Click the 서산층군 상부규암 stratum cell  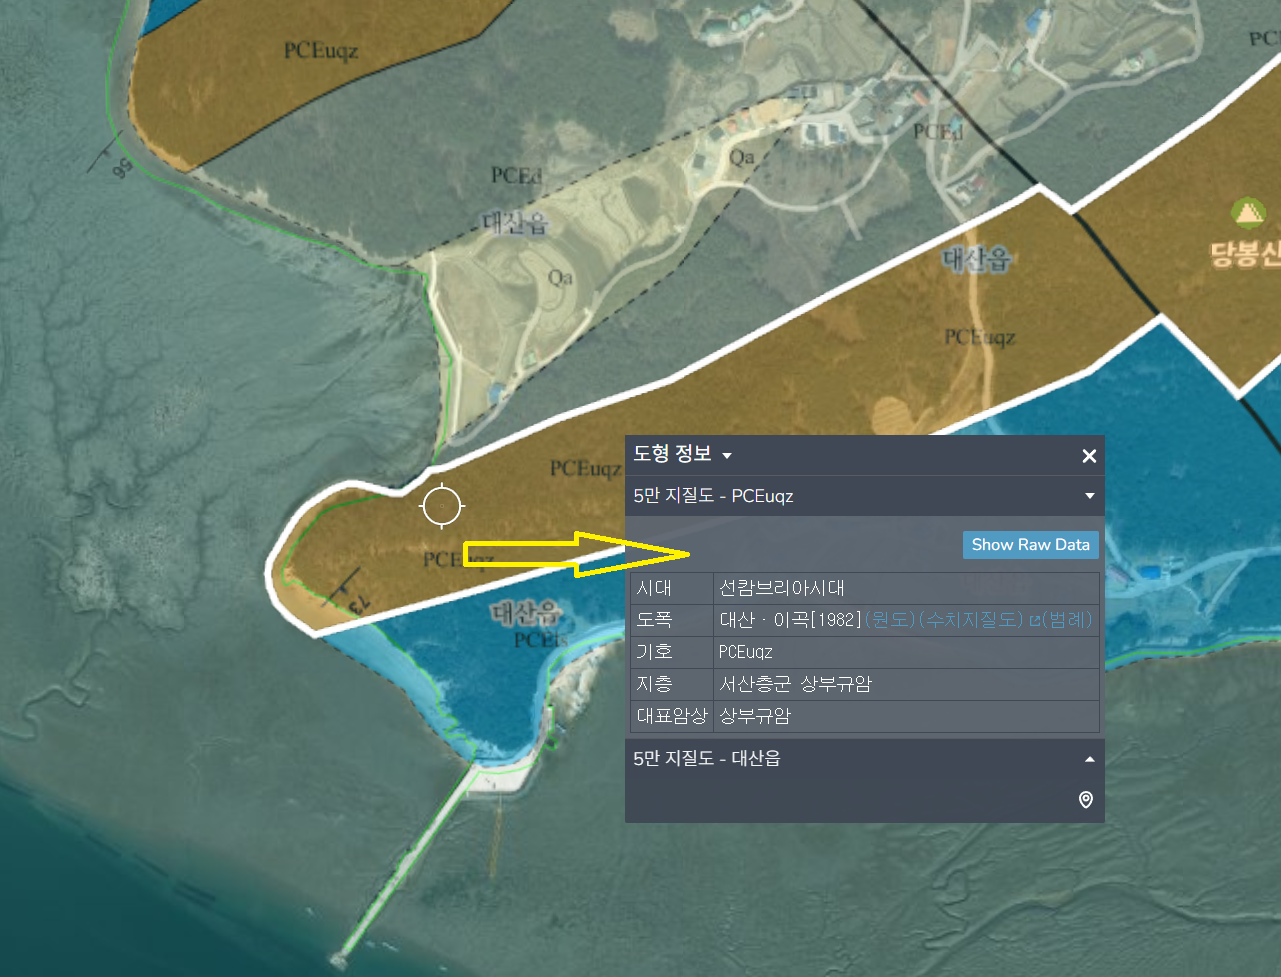[795, 684]
